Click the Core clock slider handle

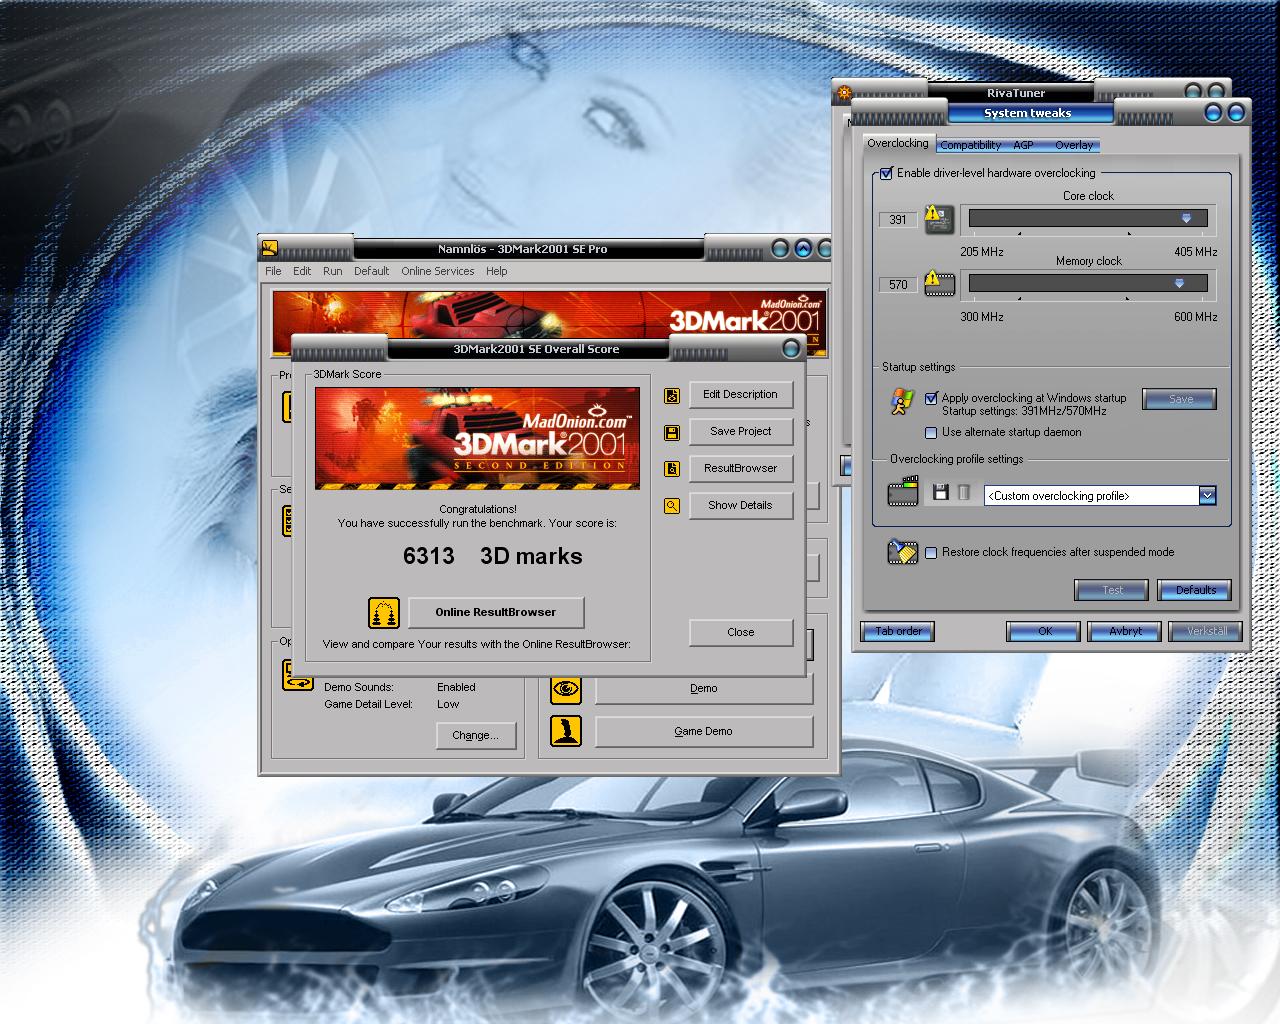(1187, 218)
